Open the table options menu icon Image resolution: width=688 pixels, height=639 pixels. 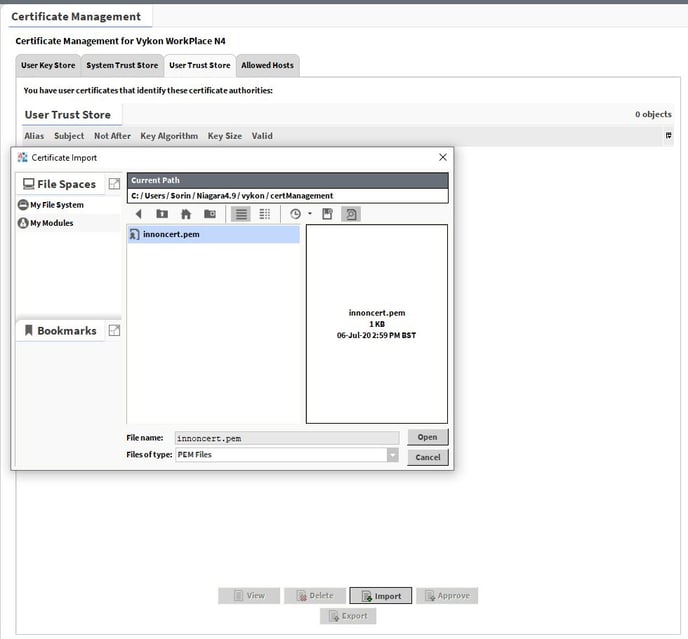[x=668, y=136]
